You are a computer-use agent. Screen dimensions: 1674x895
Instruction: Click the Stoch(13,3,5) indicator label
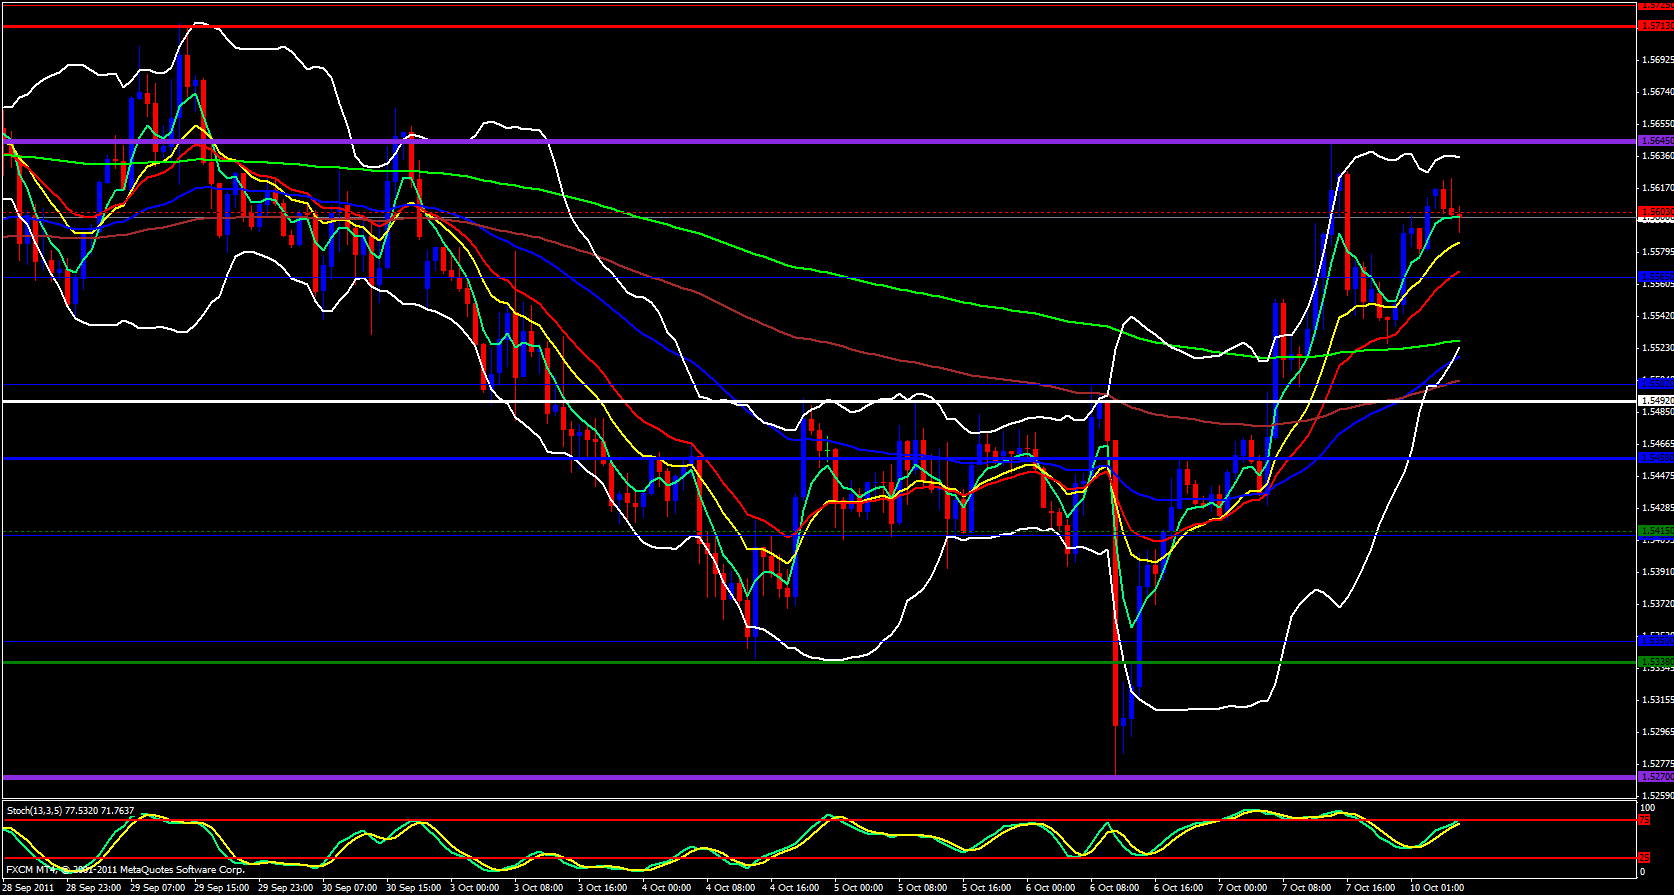[x=70, y=811]
